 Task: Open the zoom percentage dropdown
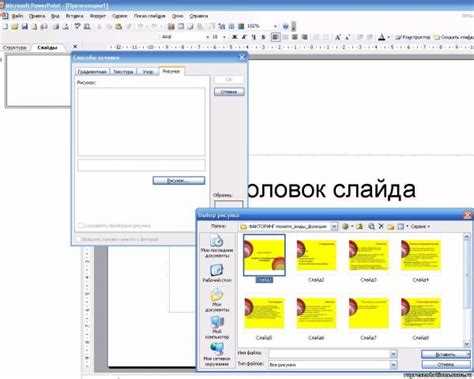[x=275, y=26]
